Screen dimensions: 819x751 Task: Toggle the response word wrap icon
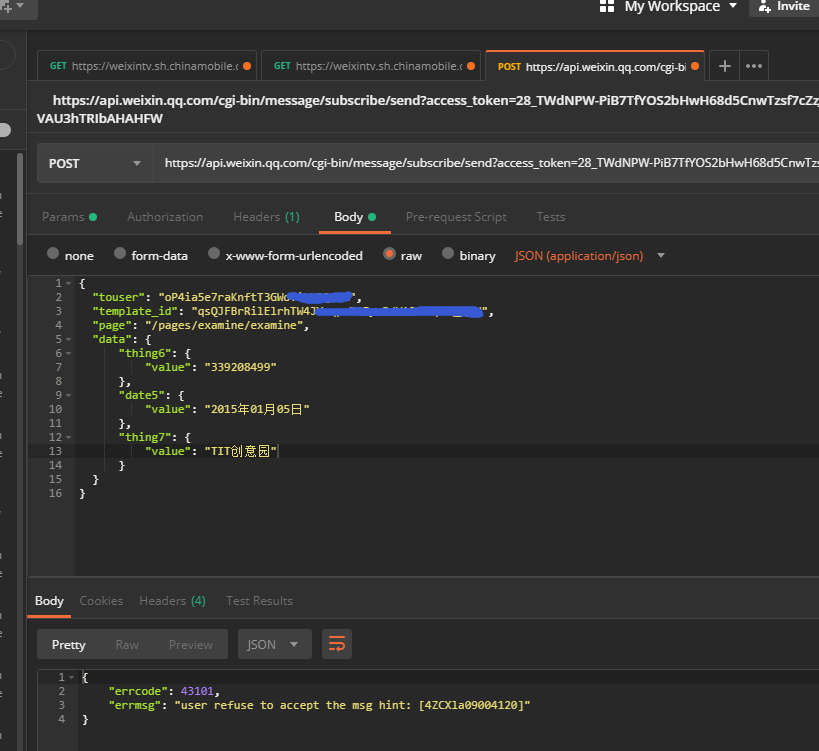coord(337,644)
